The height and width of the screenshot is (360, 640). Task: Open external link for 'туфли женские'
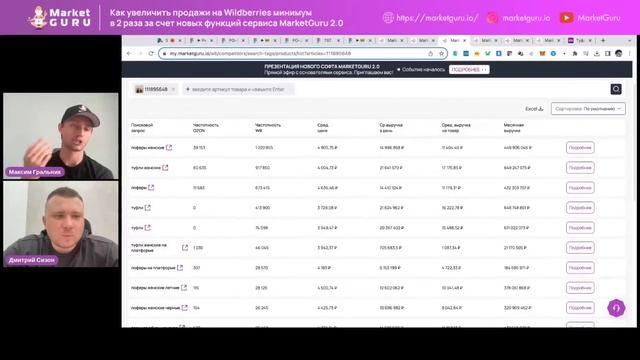coord(165,167)
